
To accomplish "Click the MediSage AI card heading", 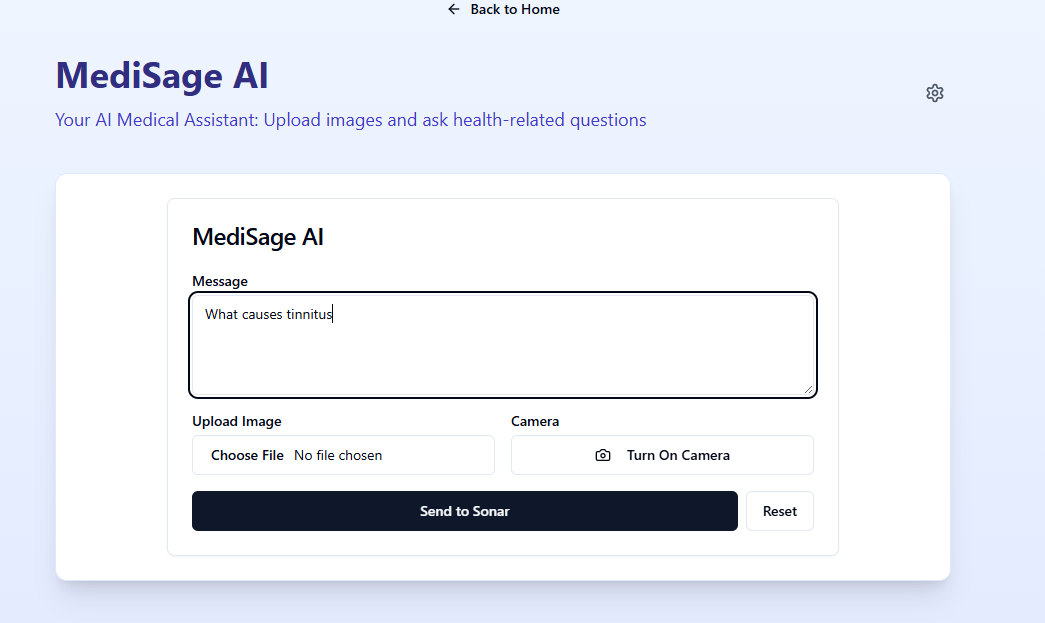I will 258,237.
